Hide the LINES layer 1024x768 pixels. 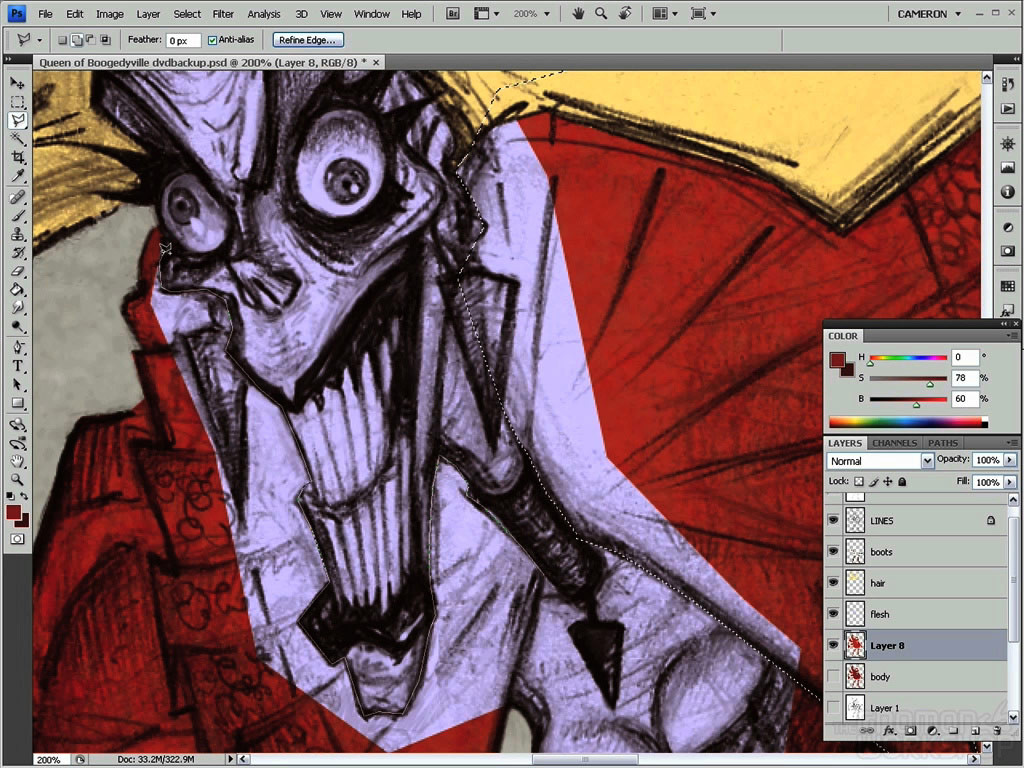[x=834, y=520]
